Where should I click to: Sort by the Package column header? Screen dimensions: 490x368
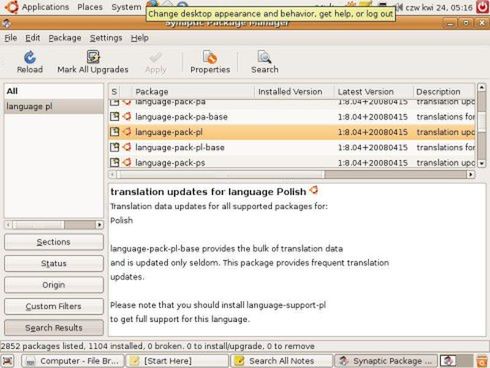point(193,92)
